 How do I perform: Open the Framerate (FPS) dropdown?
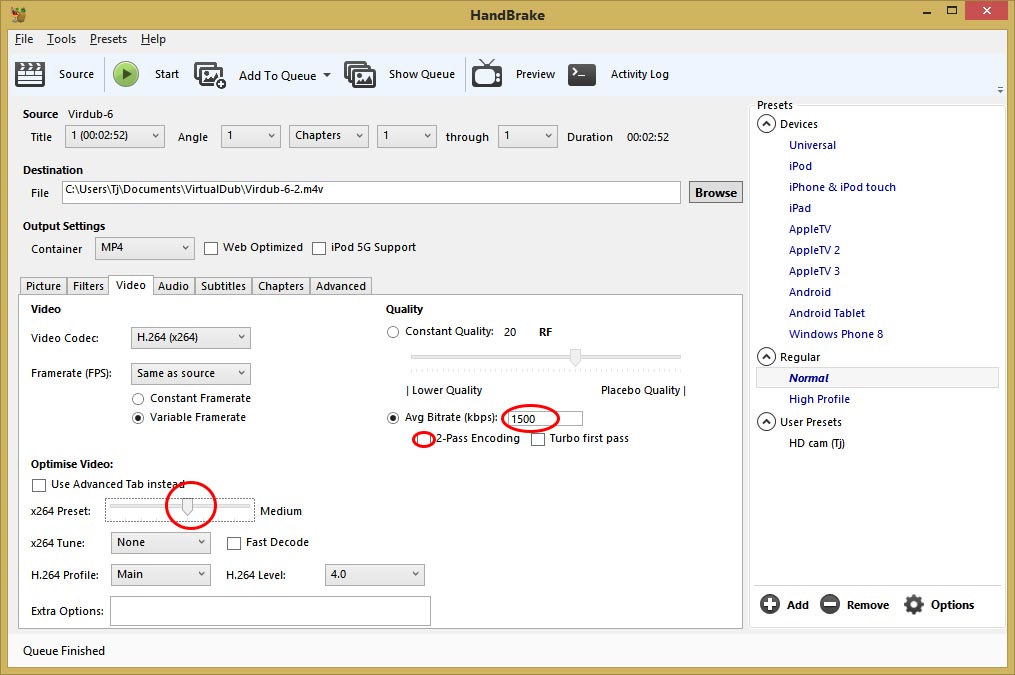pos(190,373)
